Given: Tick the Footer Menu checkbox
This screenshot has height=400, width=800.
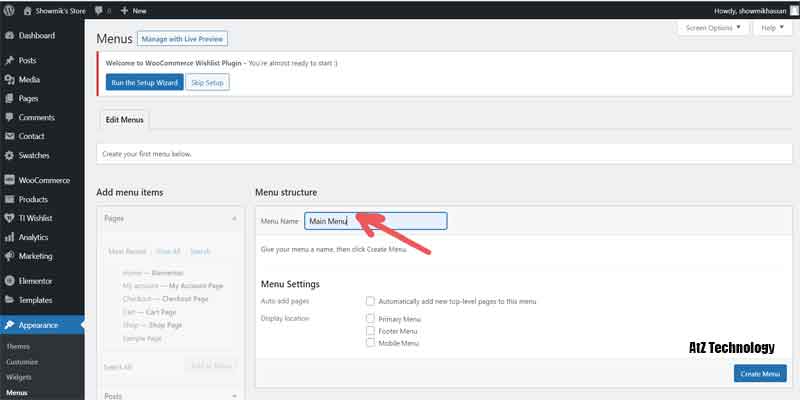Looking at the screenshot, I should point(371,330).
